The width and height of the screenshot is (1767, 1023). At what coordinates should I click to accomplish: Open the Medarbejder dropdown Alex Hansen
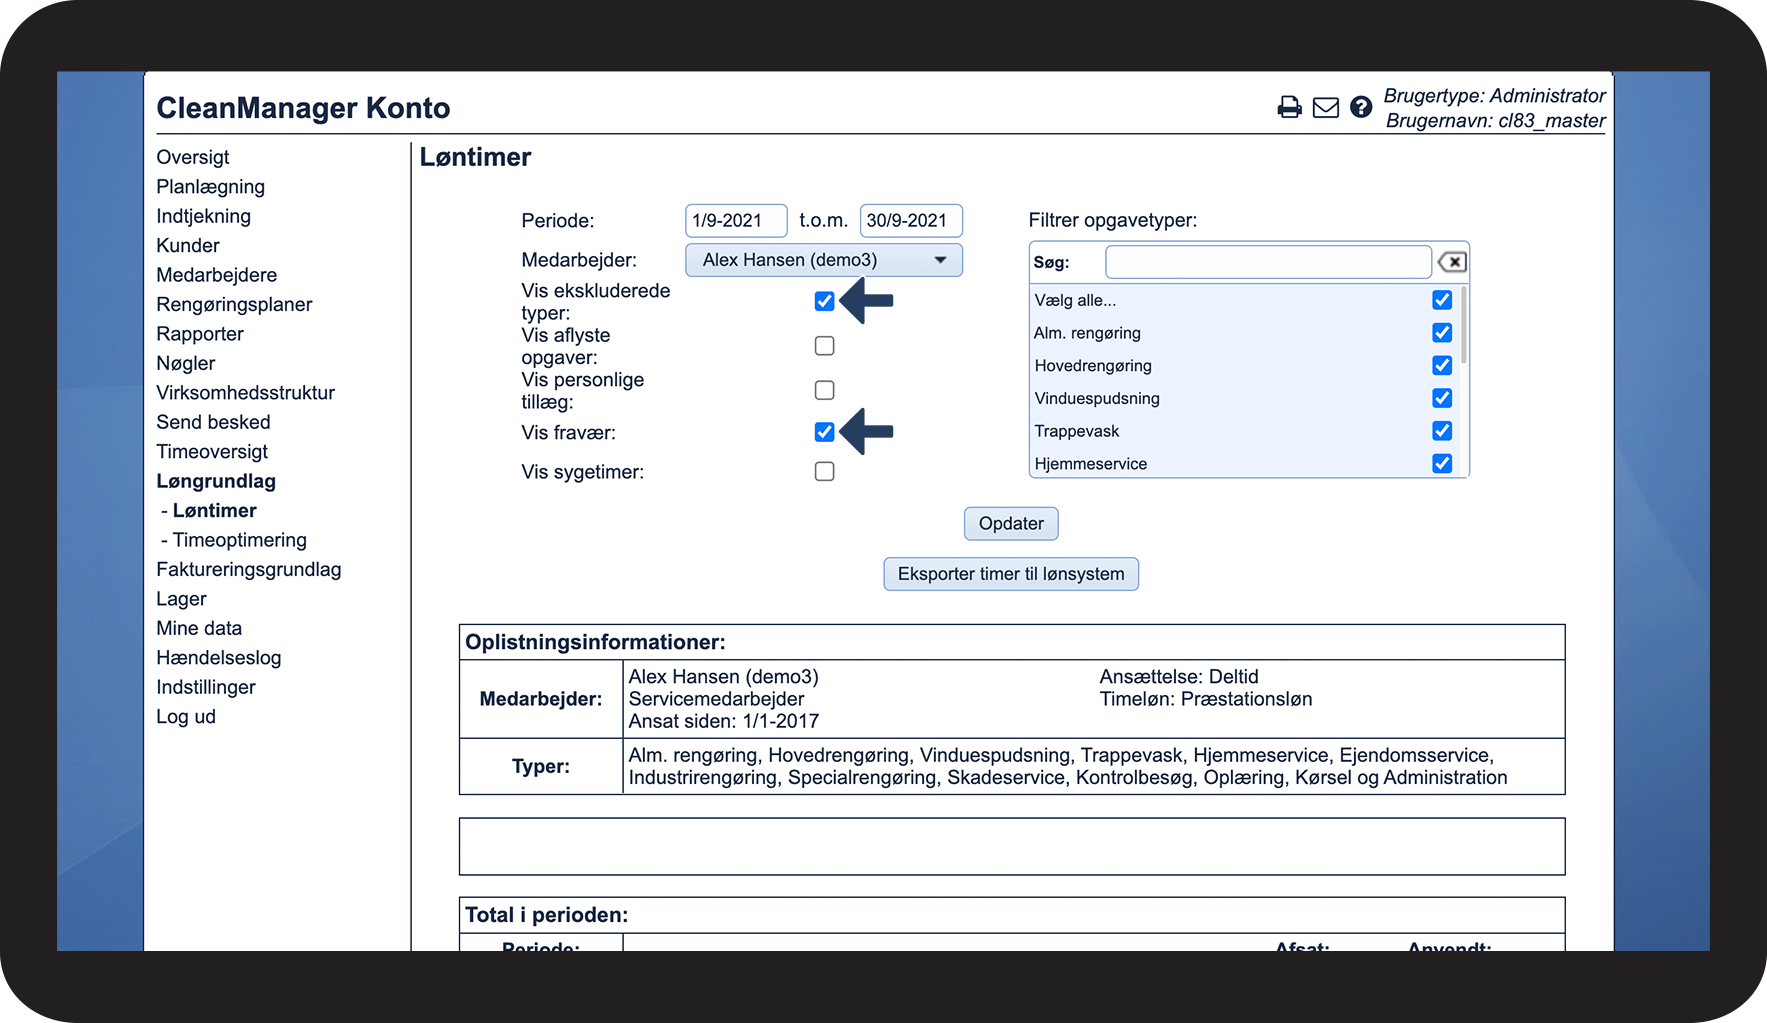pos(824,260)
